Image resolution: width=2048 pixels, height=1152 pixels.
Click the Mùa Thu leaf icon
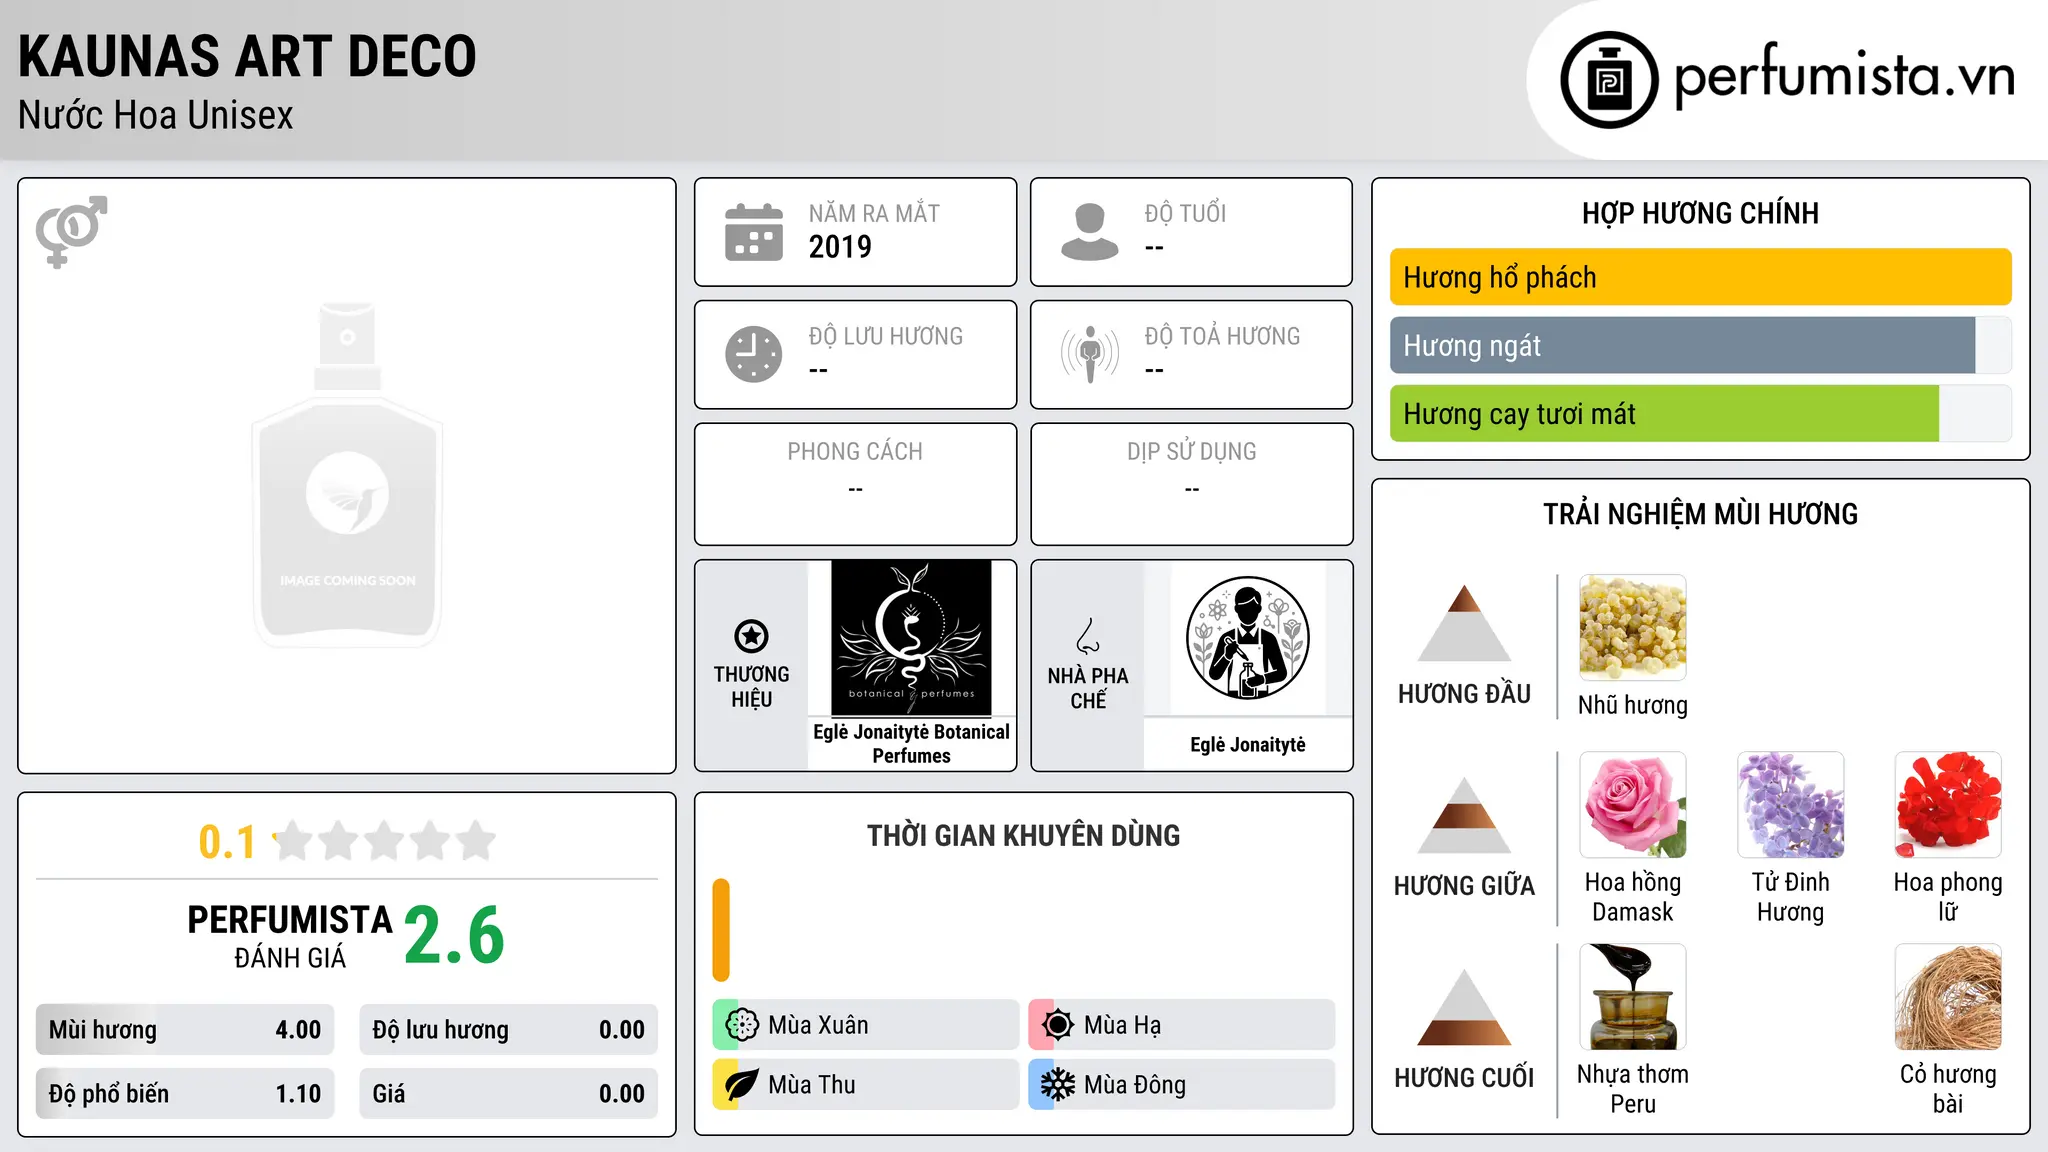(x=741, y=1085)
